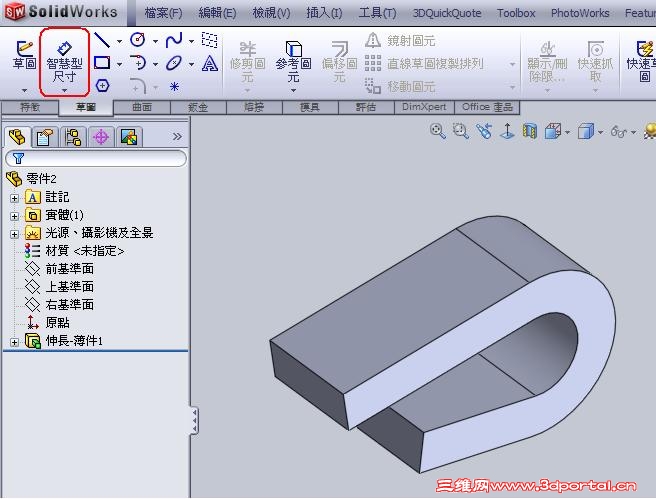Expand the 光源、攝影機及全景 node

click(15, 234)
